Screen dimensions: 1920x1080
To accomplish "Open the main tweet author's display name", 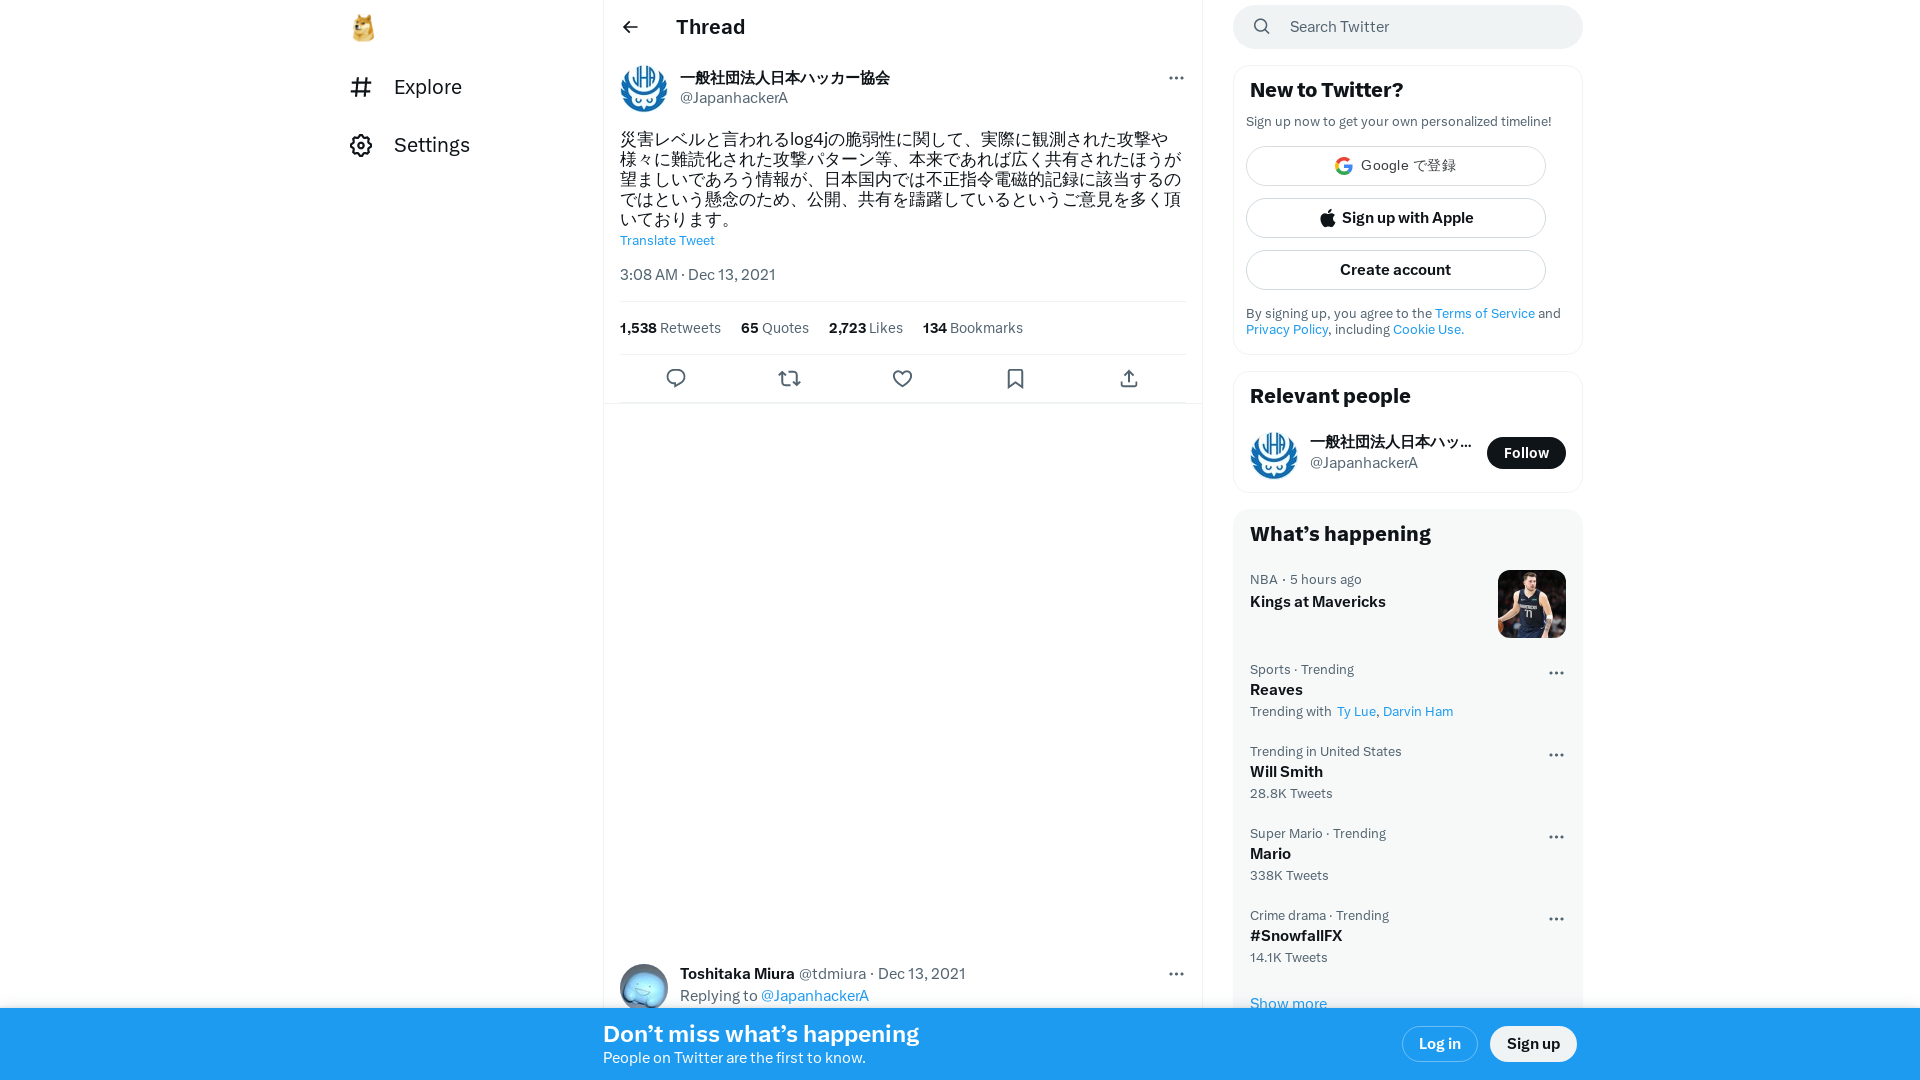I will click(x=785, y=78).
